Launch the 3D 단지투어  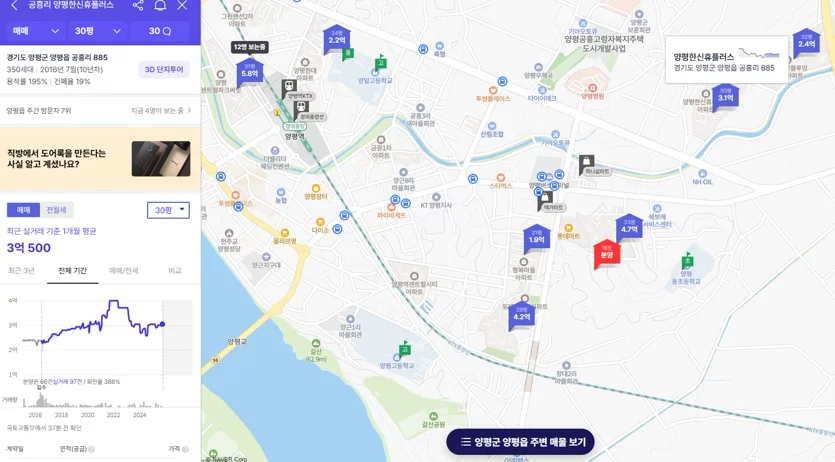[x=164, y=70]
